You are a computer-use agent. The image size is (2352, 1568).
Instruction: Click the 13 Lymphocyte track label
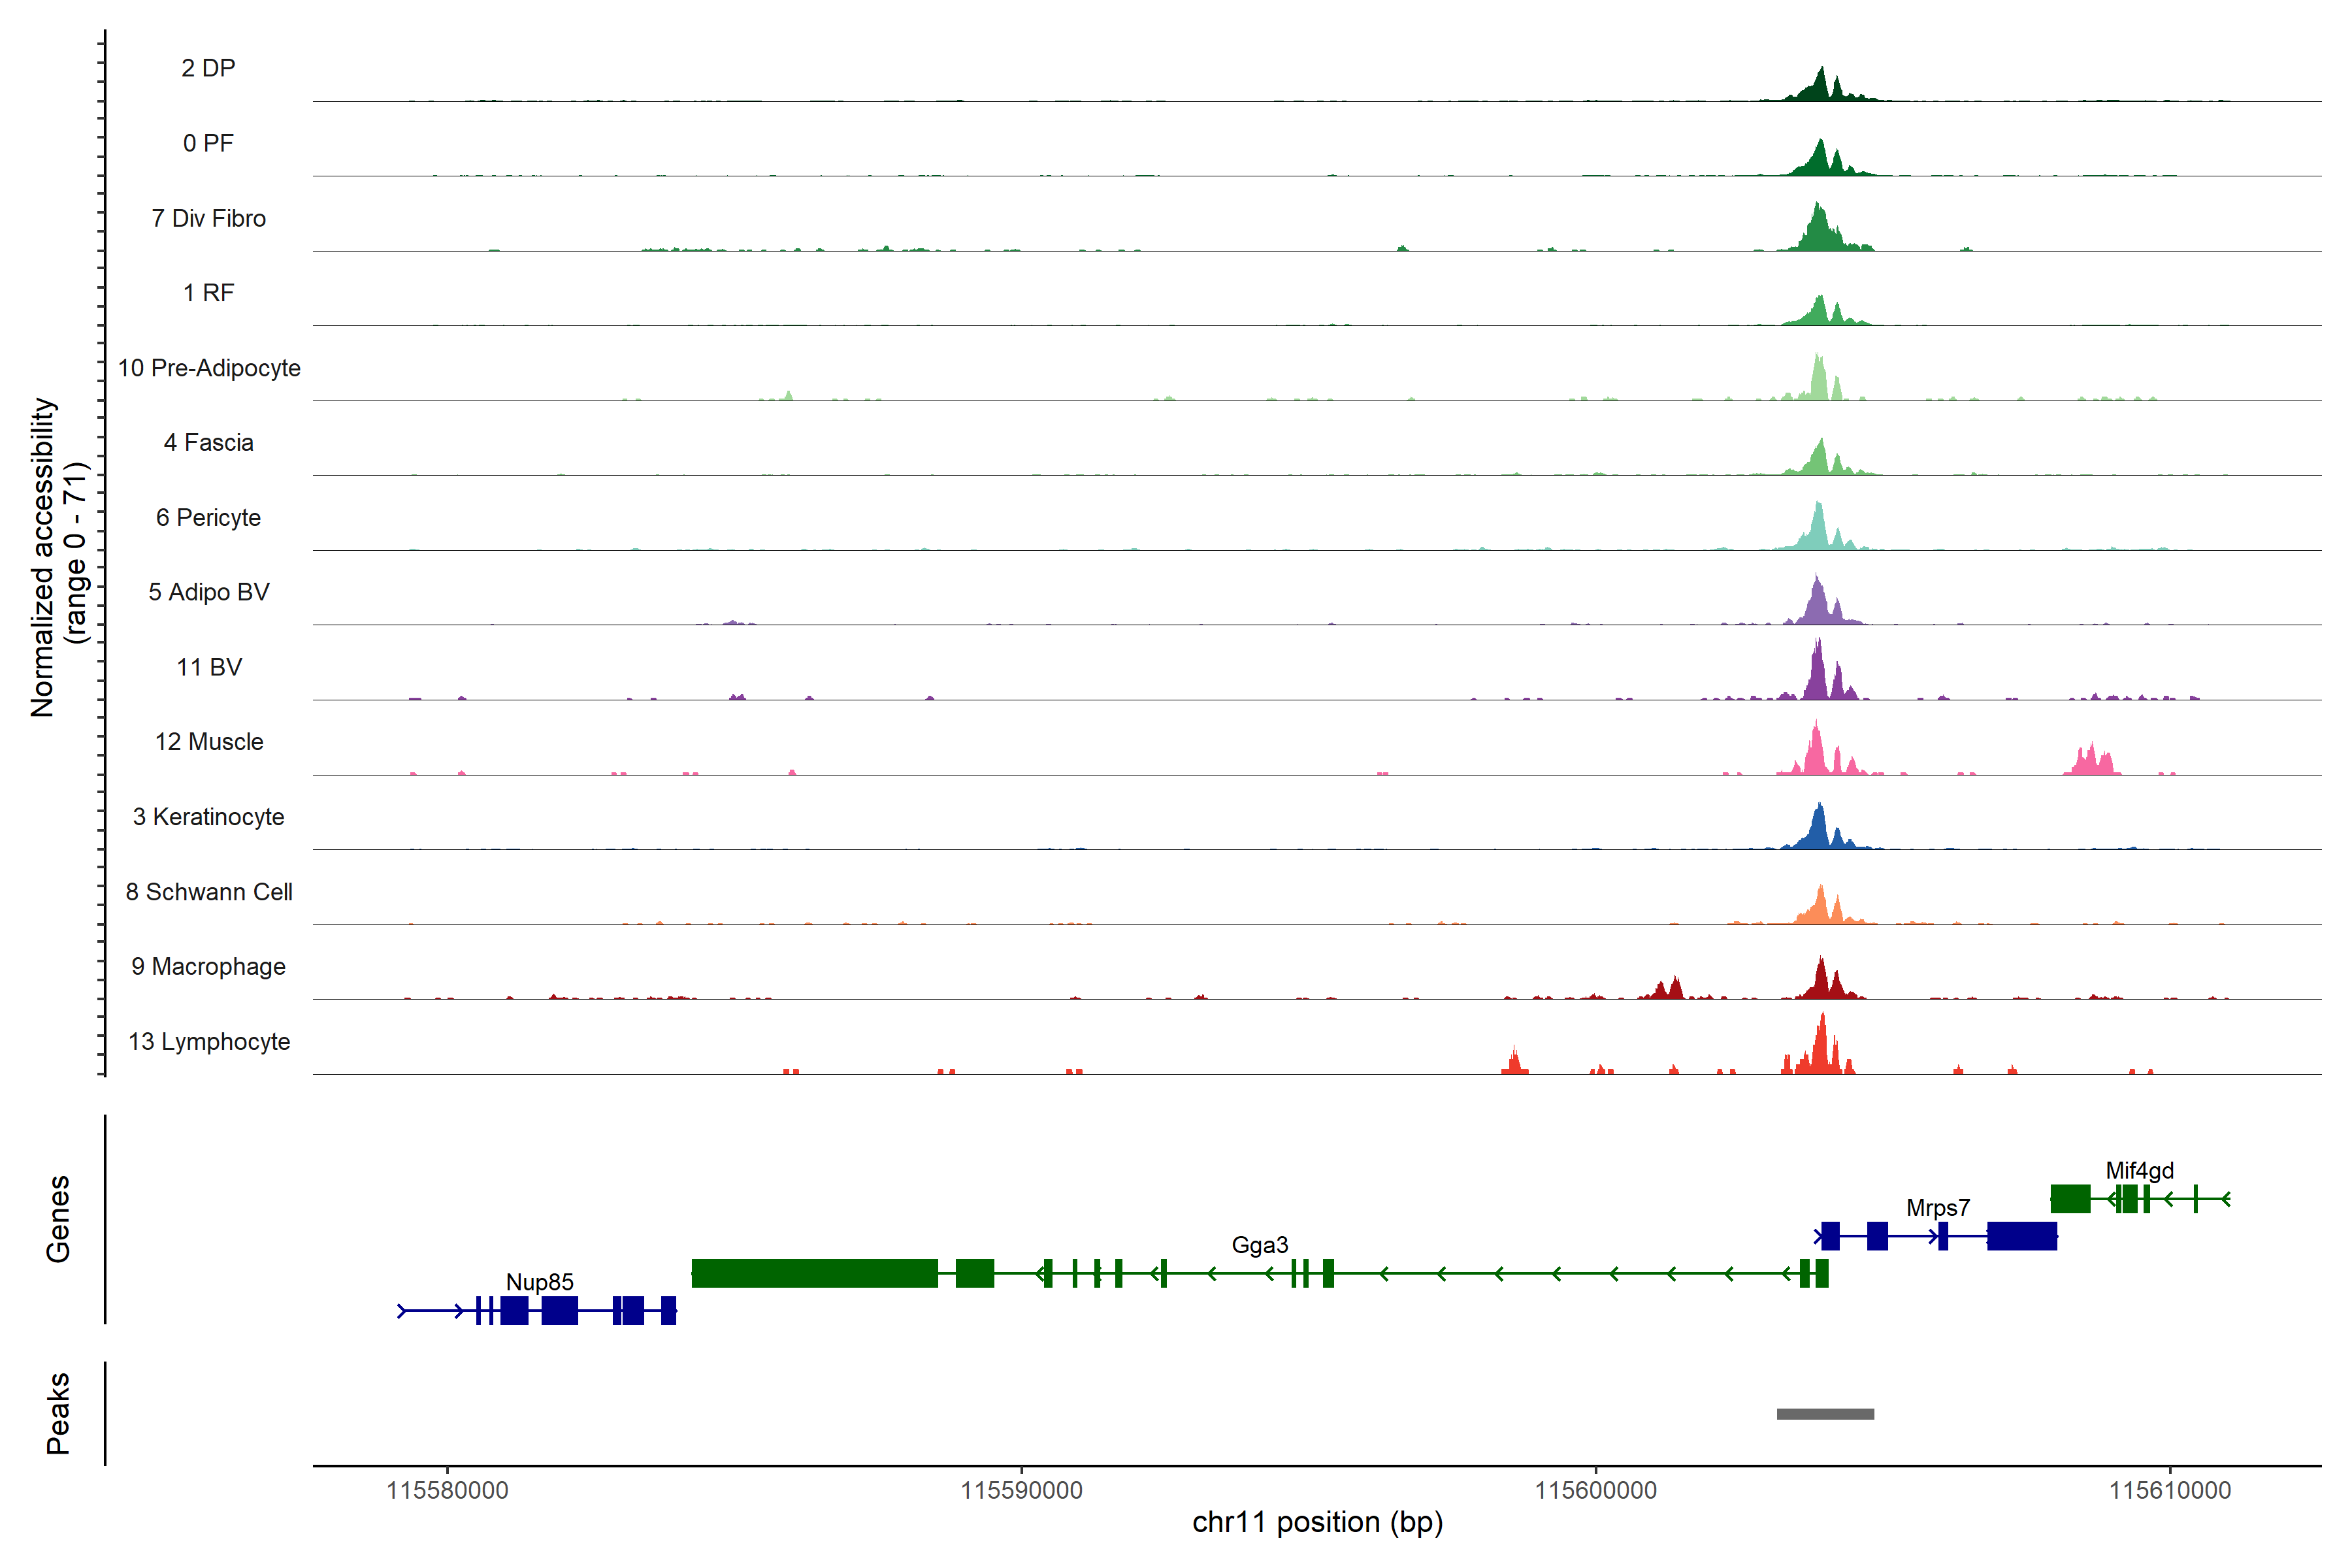click(209, 1041)
